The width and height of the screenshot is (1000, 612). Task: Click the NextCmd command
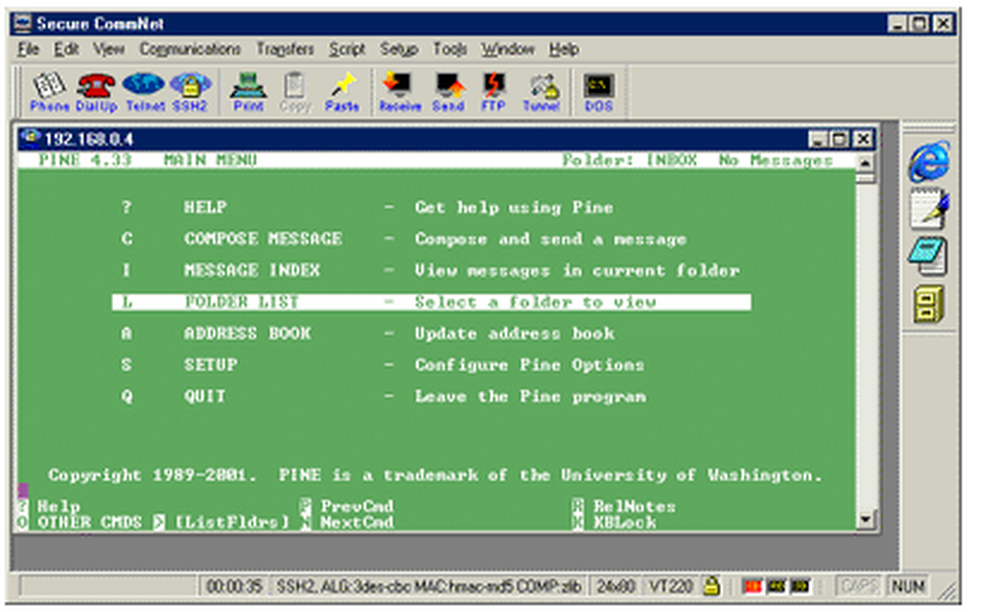click(357, 522)
